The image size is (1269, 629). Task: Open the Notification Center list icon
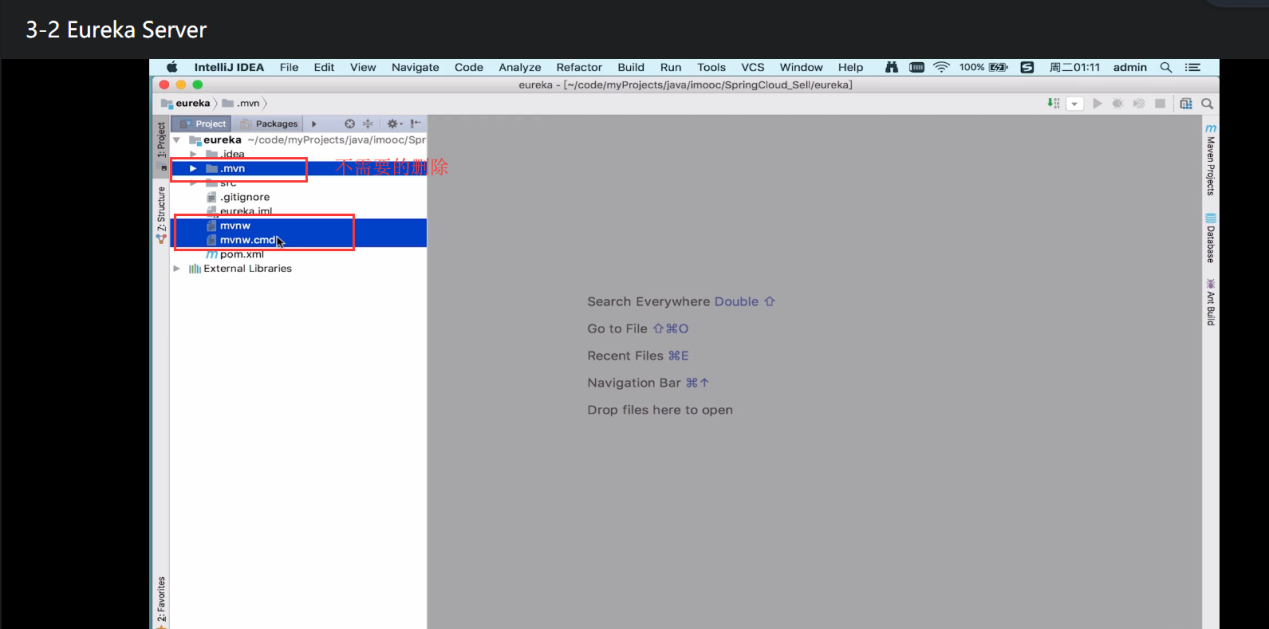point(1192,67)
